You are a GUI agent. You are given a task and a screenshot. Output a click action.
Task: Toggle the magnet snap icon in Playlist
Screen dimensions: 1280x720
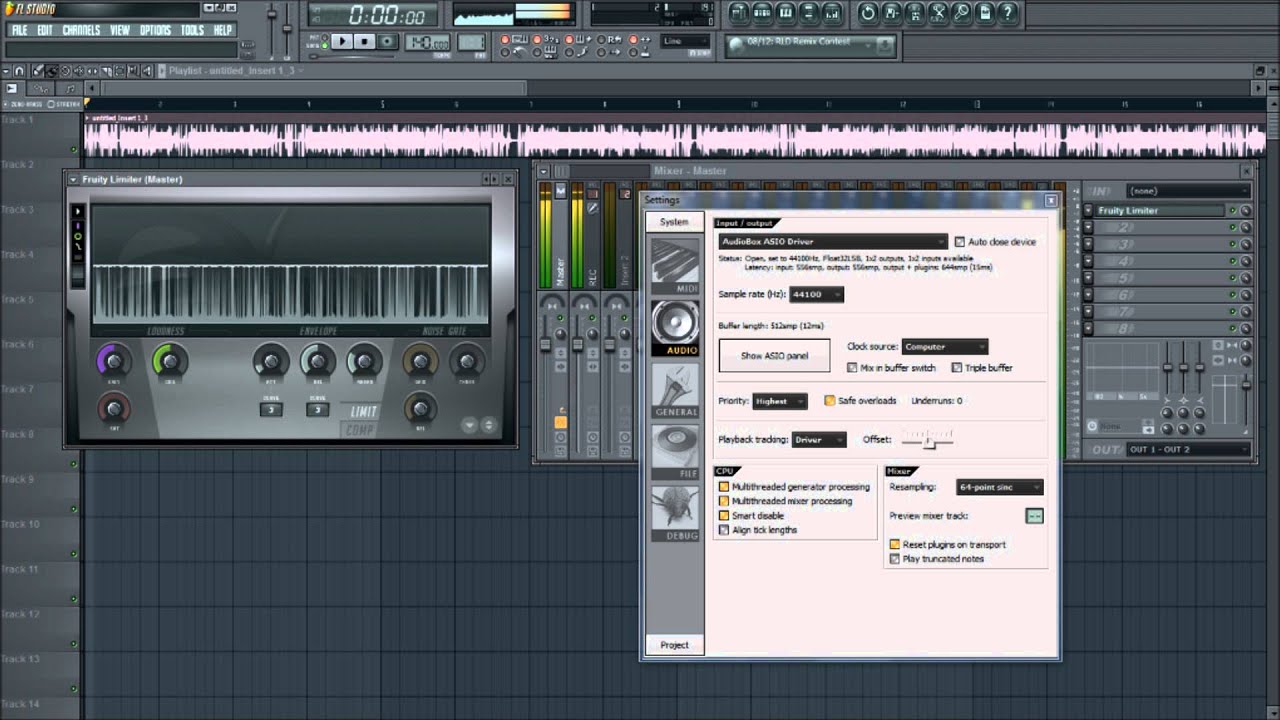pyautogui.click(x=18, y=71)
